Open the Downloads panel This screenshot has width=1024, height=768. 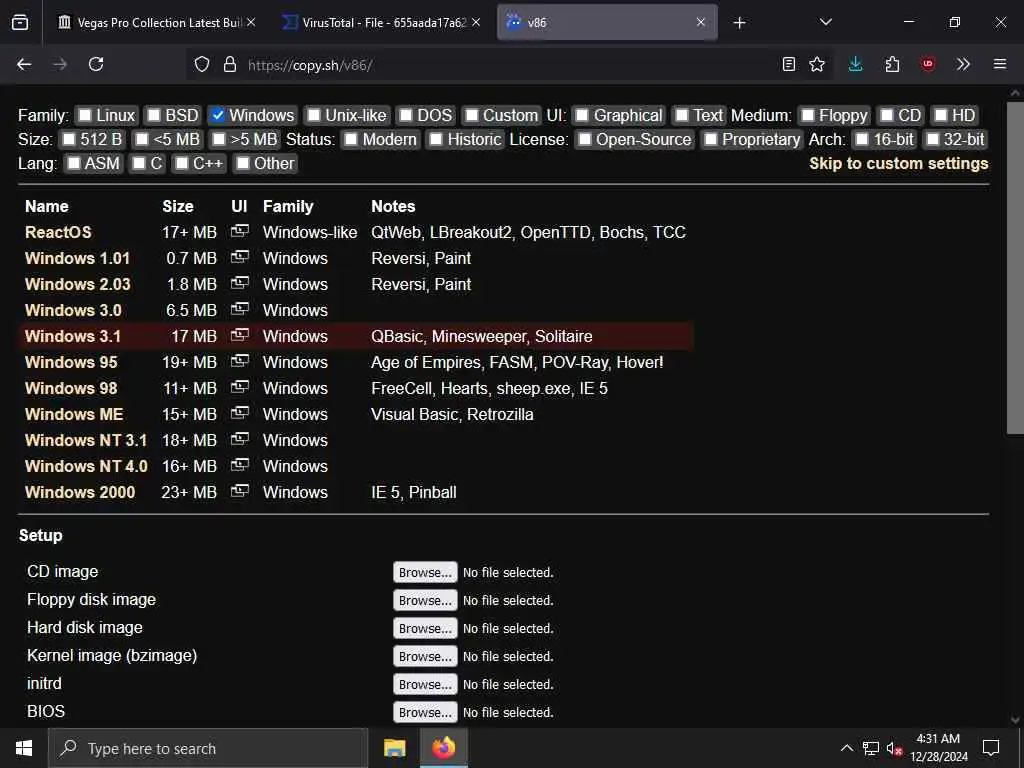pos(856,64)
